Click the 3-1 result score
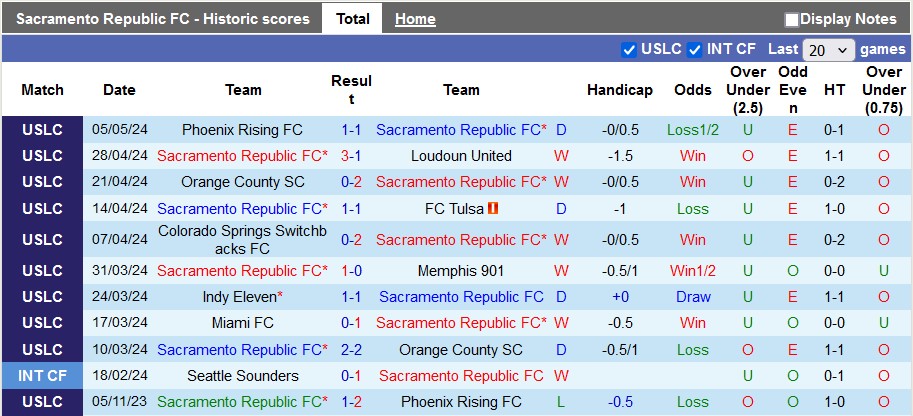Screen dimensions: 913x416 tap(351, 156)
